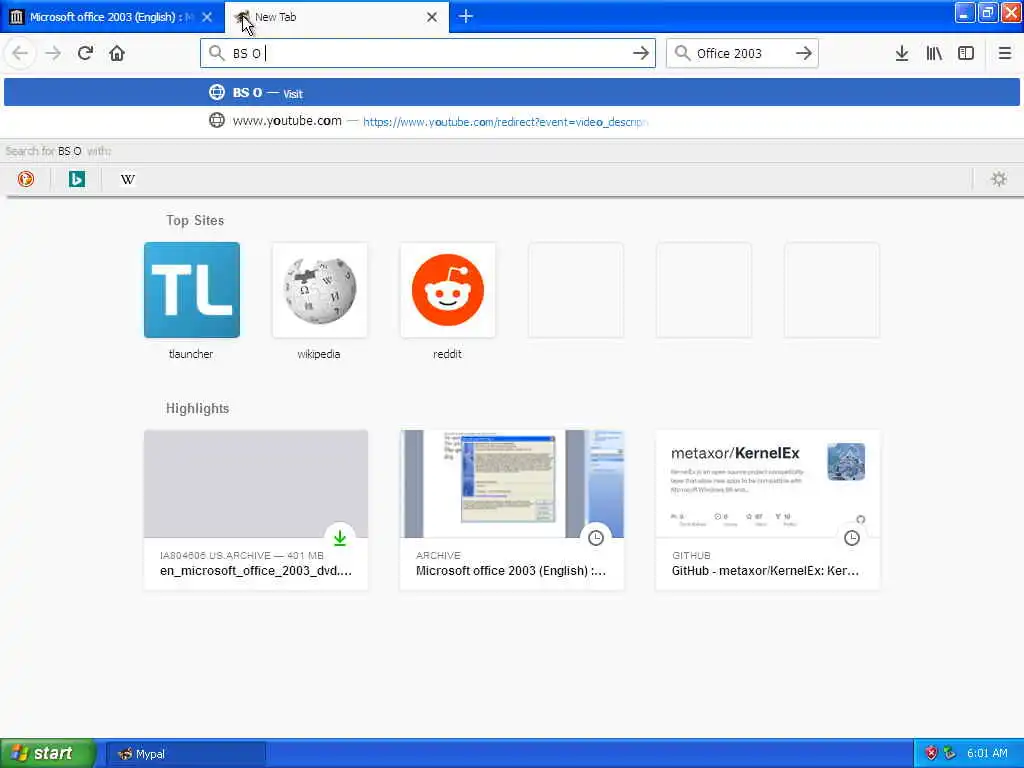Click the magnifier icon in Office 2003 search box

682,53
